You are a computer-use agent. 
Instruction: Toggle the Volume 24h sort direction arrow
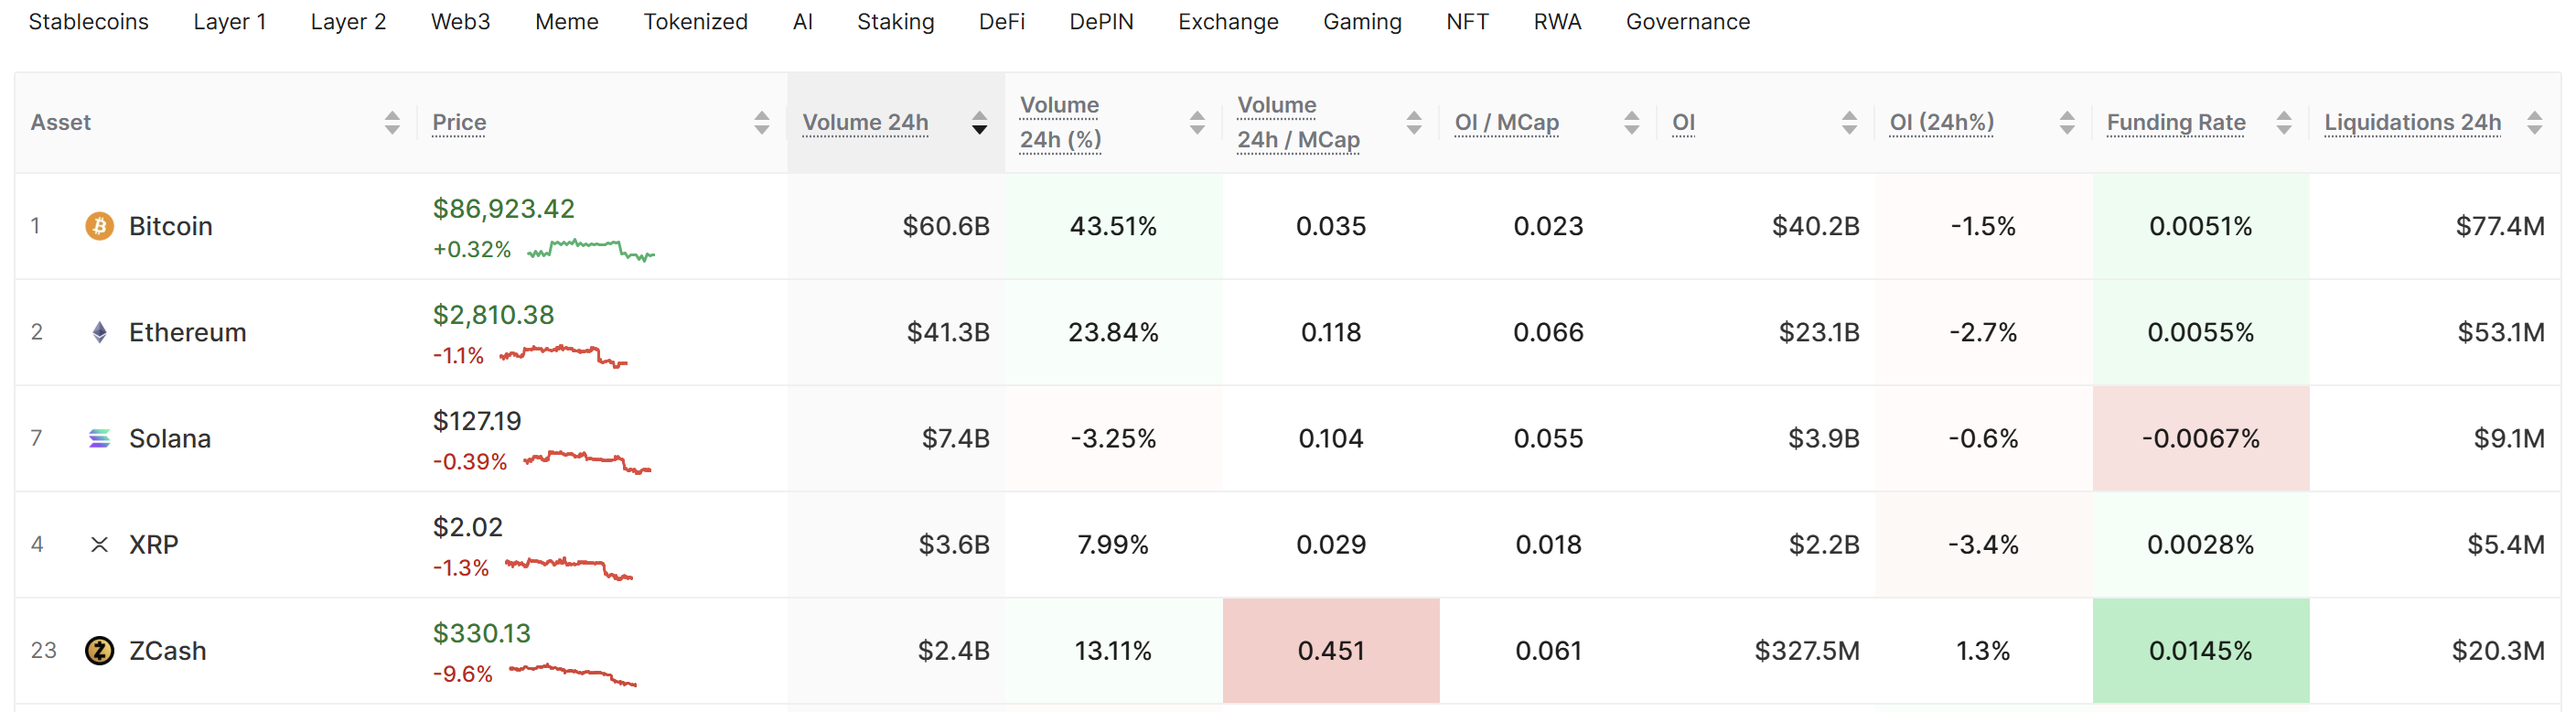click(979, 122)
